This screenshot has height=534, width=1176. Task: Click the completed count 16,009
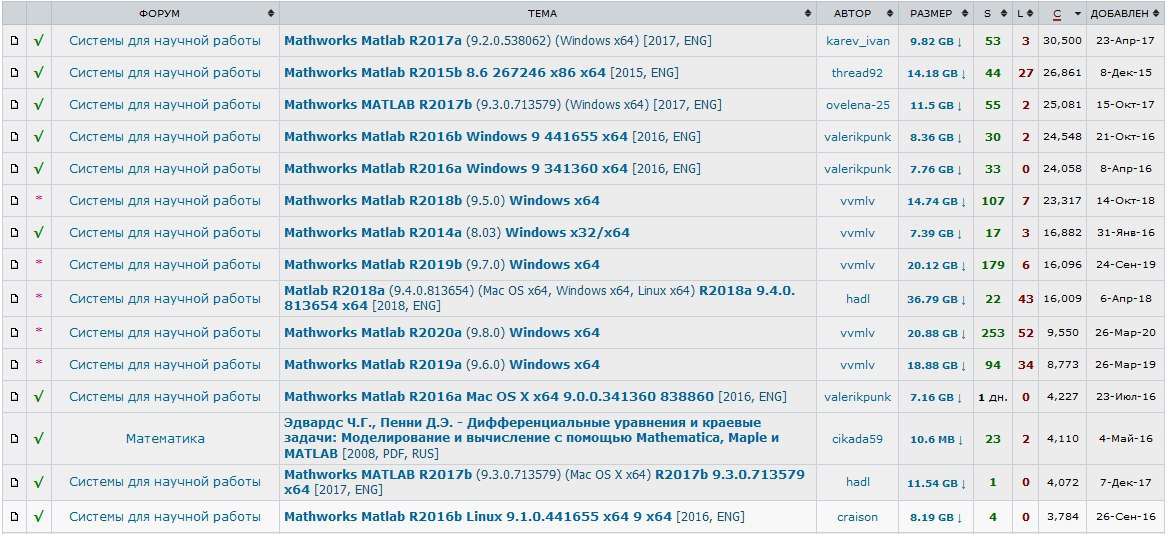coord(1062,298)
